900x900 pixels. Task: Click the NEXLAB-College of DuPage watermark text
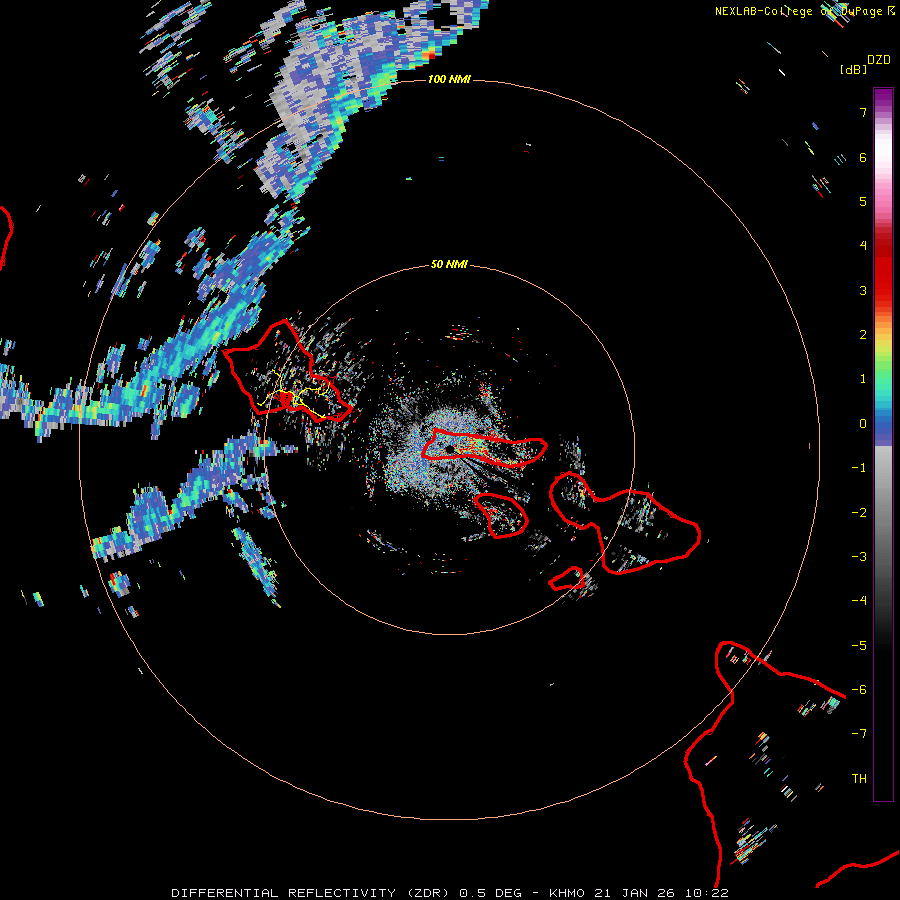tap(805, 11)
